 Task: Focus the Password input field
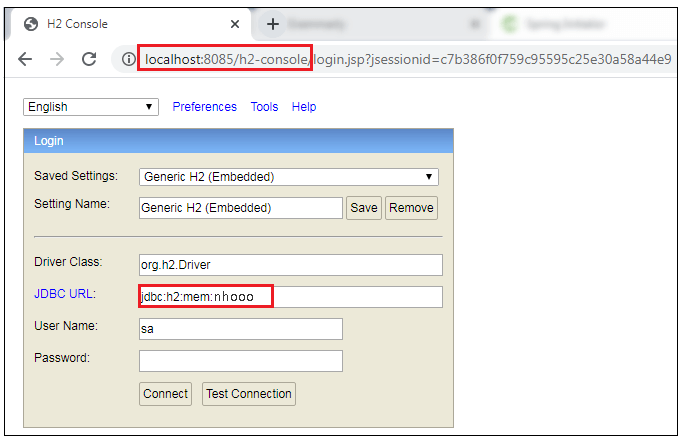(240, 361)
